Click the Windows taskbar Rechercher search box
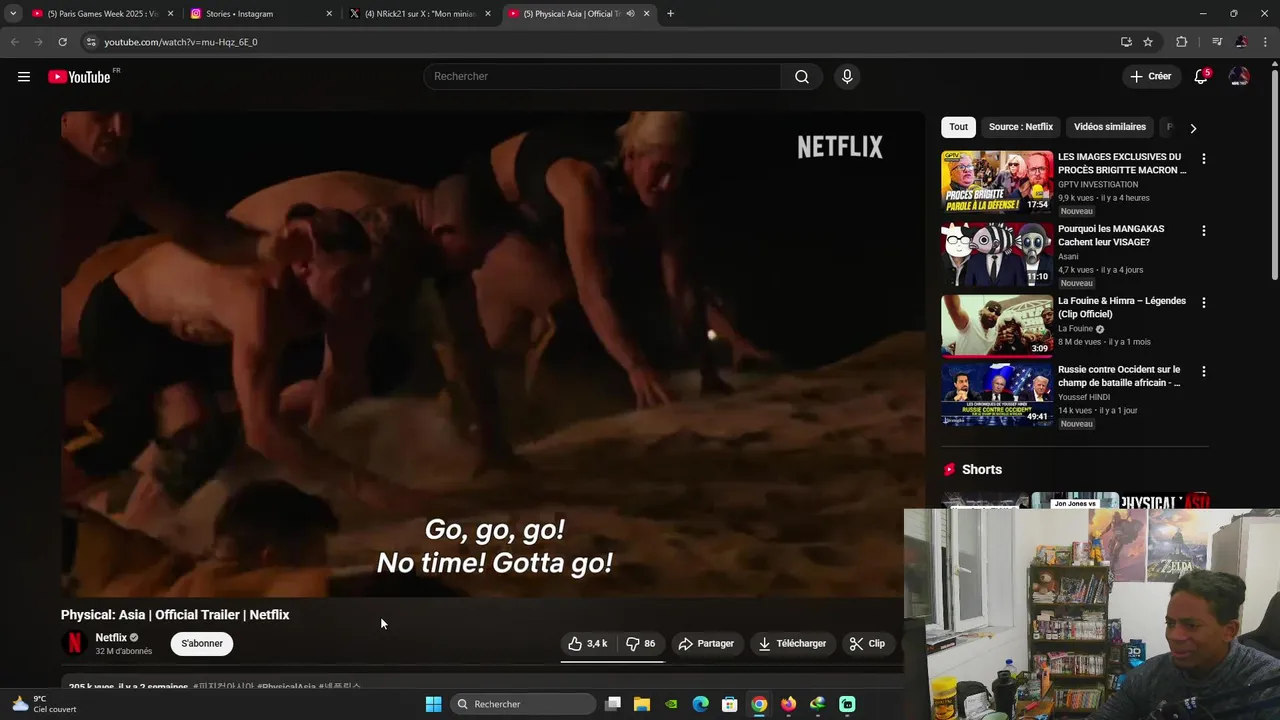 (523, 704)
